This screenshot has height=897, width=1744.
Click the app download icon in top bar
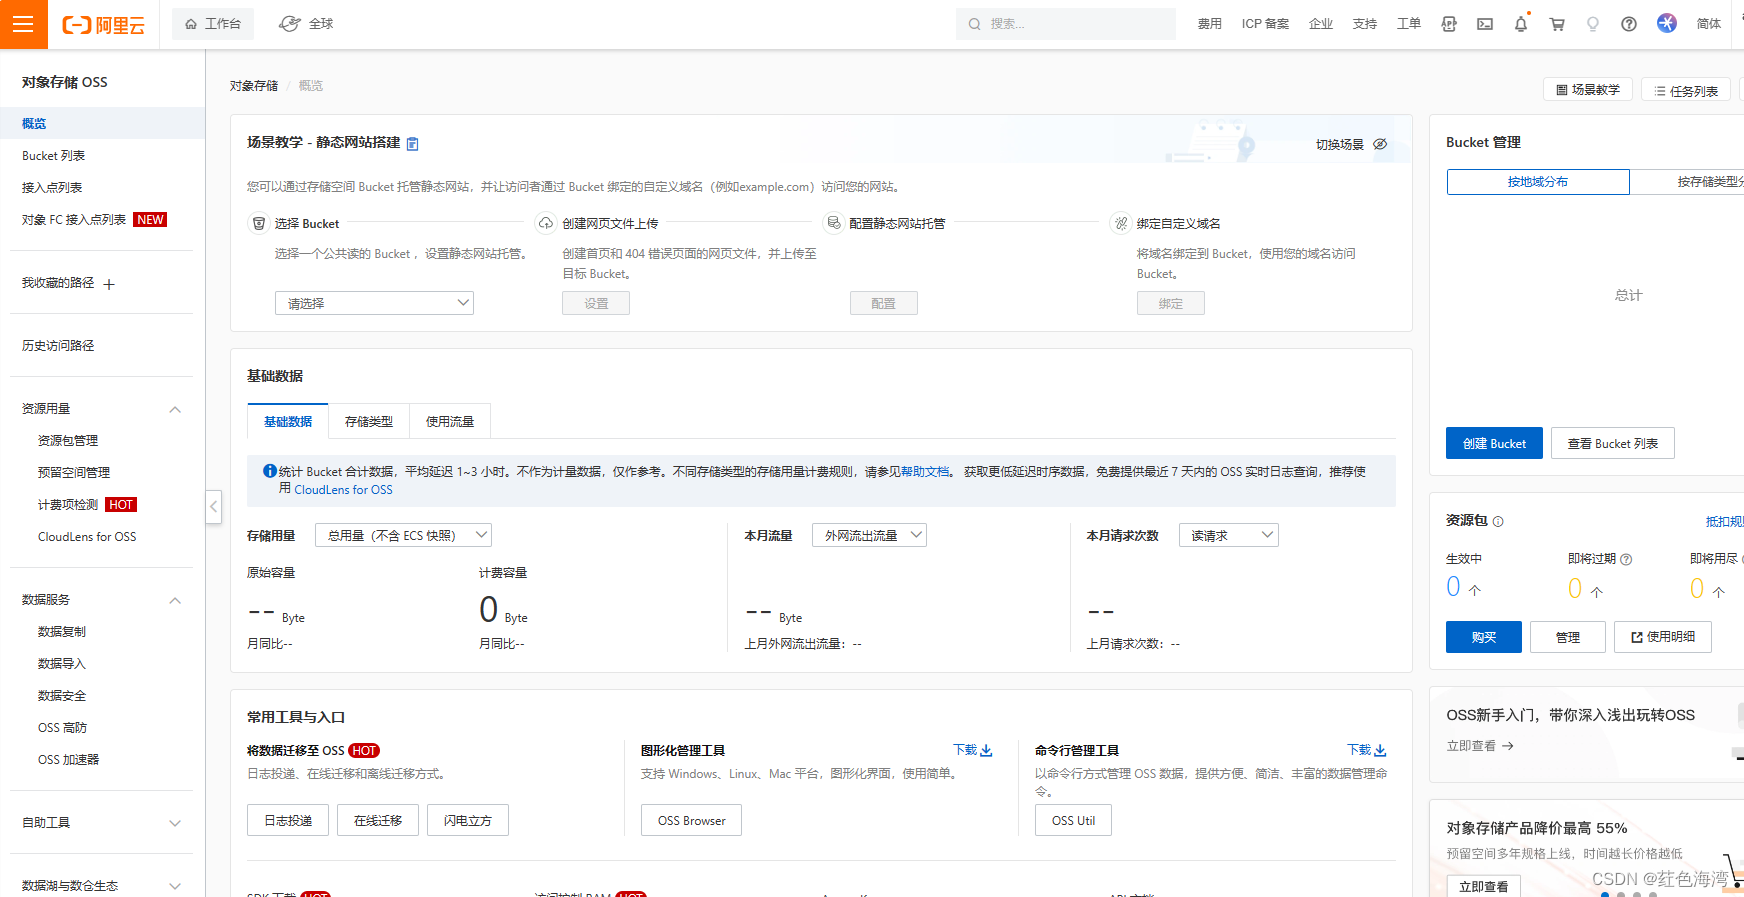click(1449, 24)
